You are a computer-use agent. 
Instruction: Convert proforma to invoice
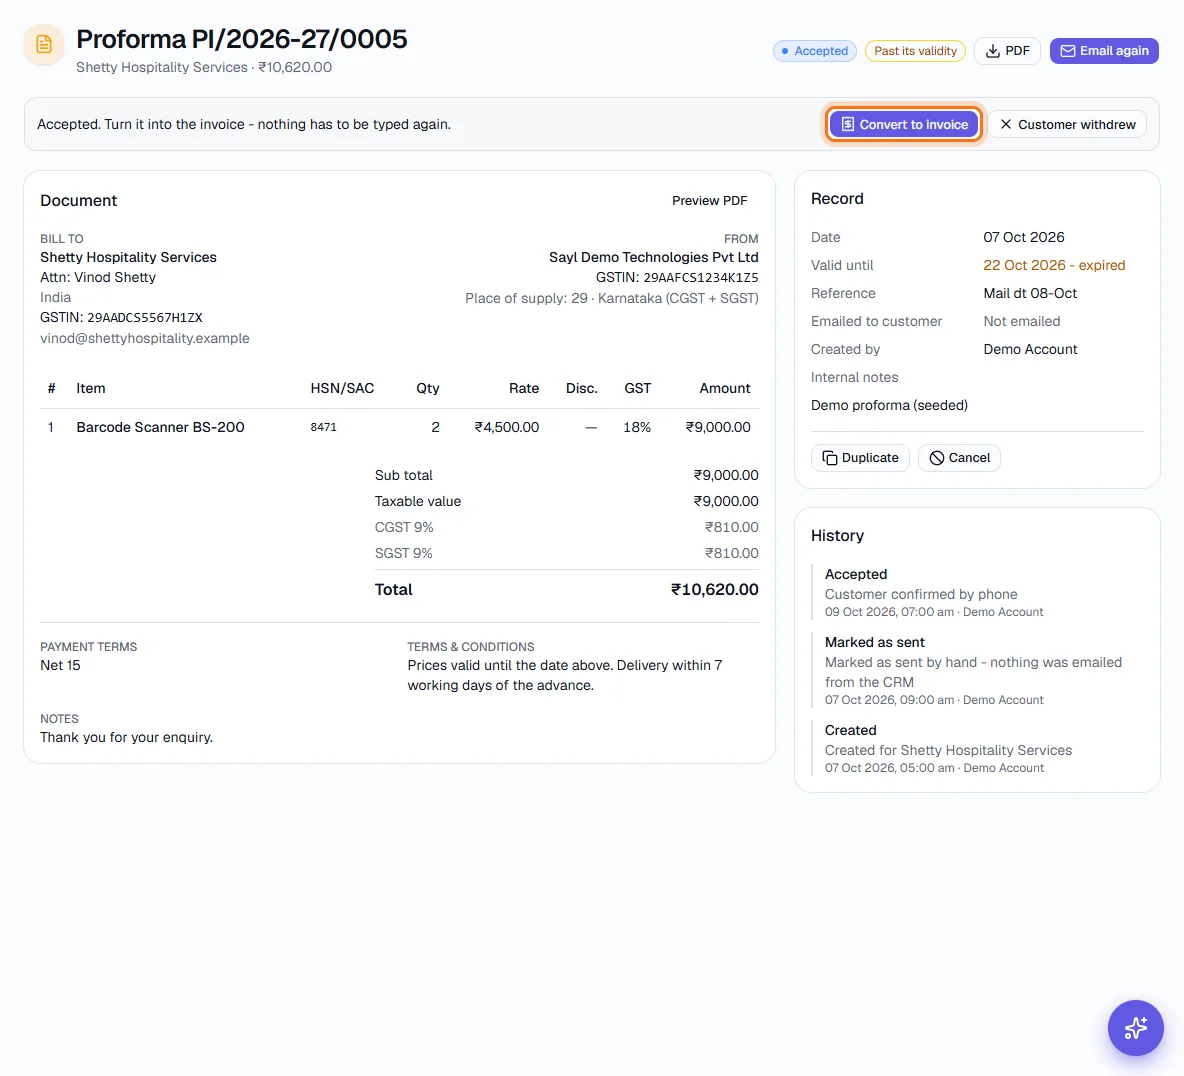(904, 125)
